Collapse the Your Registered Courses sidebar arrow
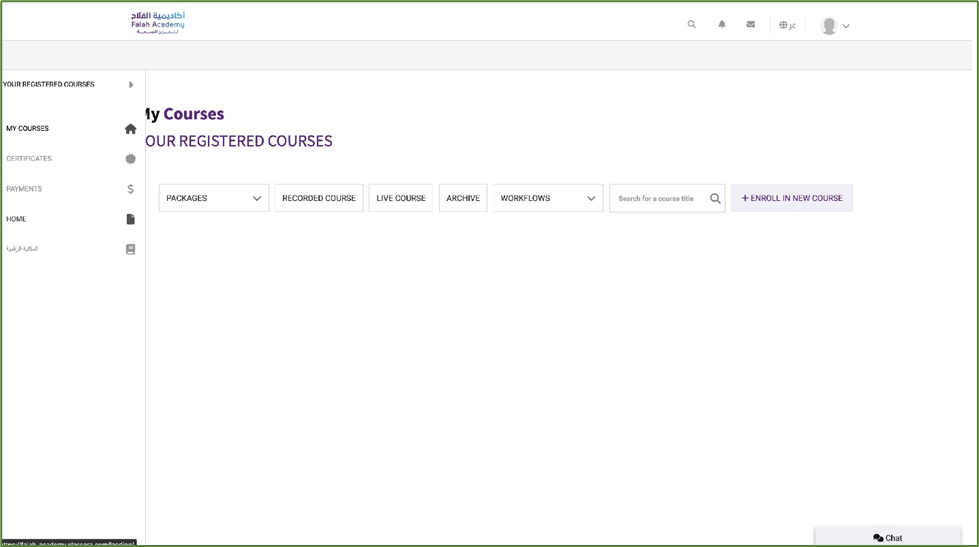The image size is (979, 547). pos(131,85)
